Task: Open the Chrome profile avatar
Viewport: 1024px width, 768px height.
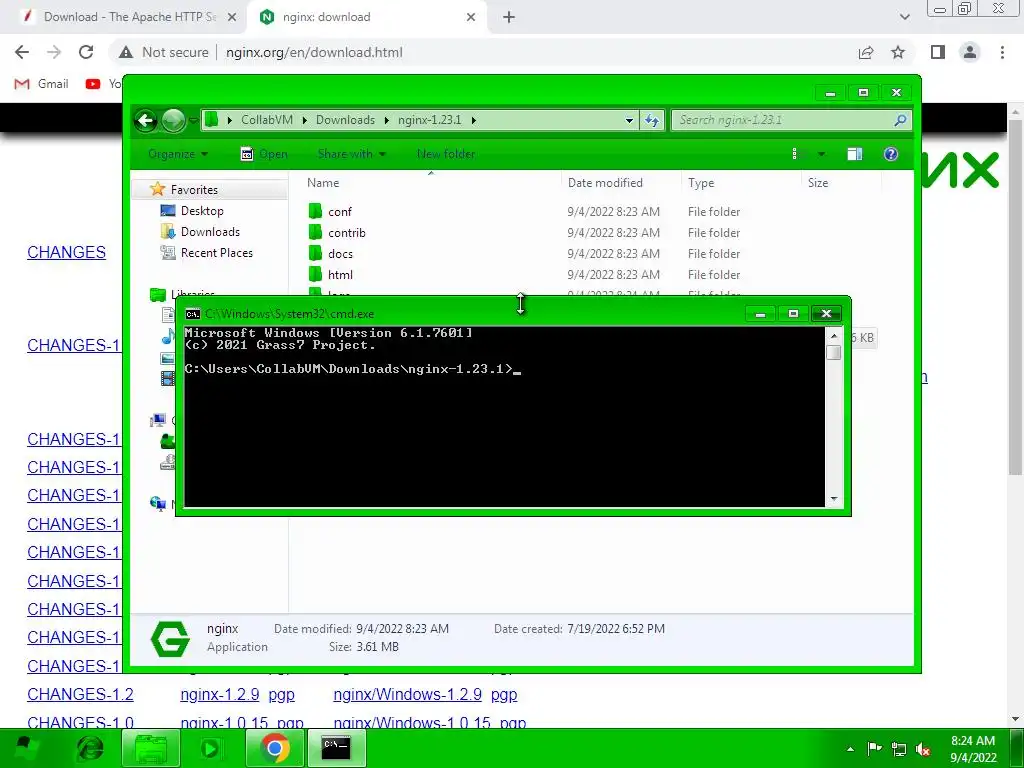Action: pyautogui.click(x=970, y=52)
